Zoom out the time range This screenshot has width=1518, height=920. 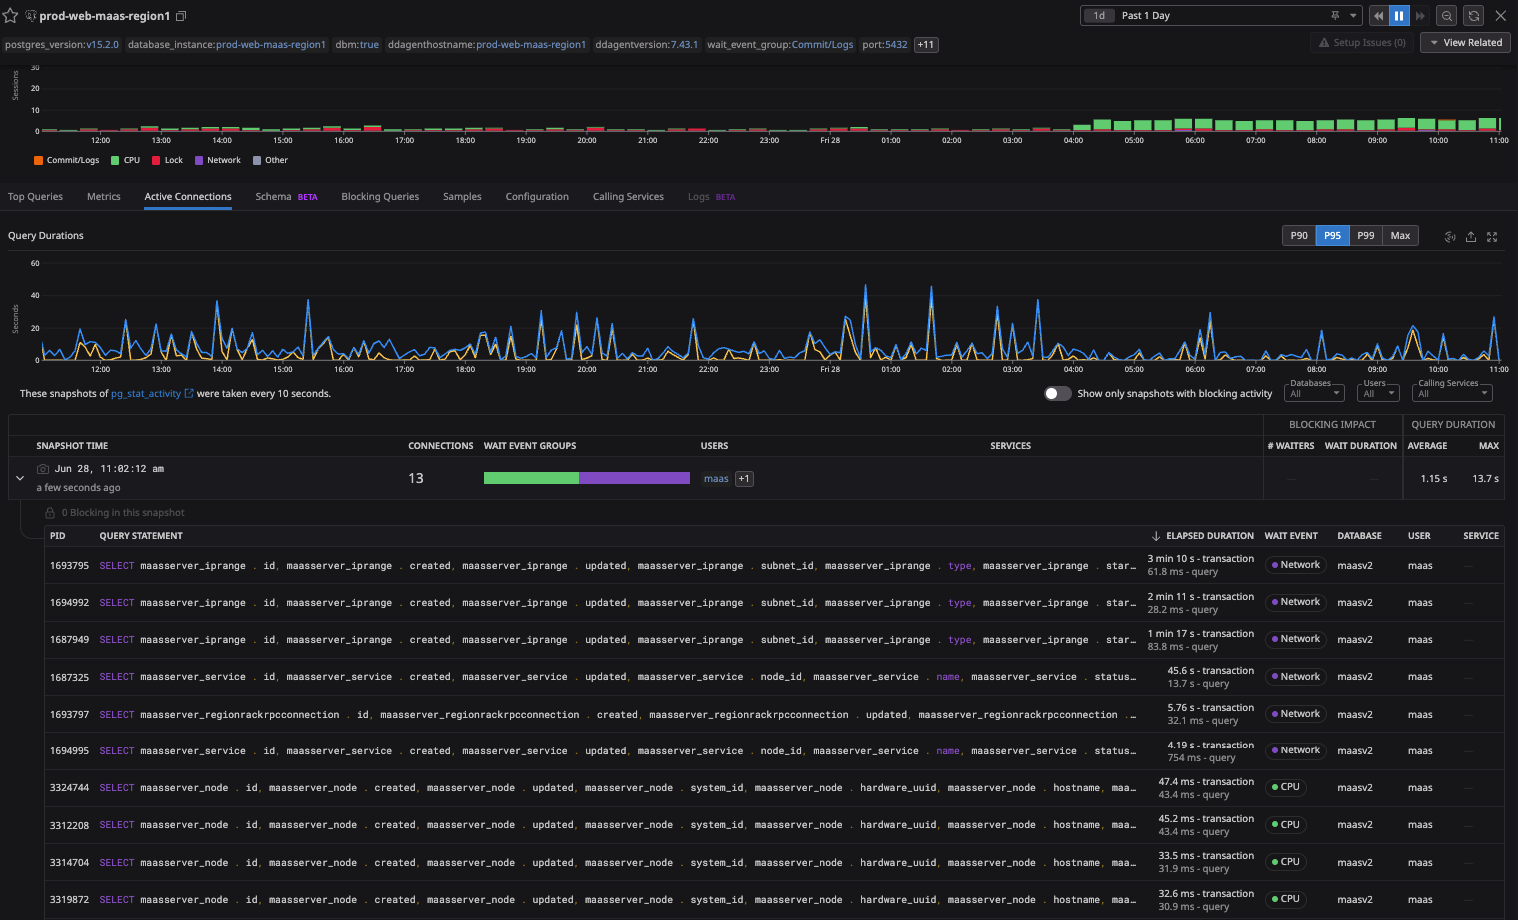click(x=1446, y=16)
